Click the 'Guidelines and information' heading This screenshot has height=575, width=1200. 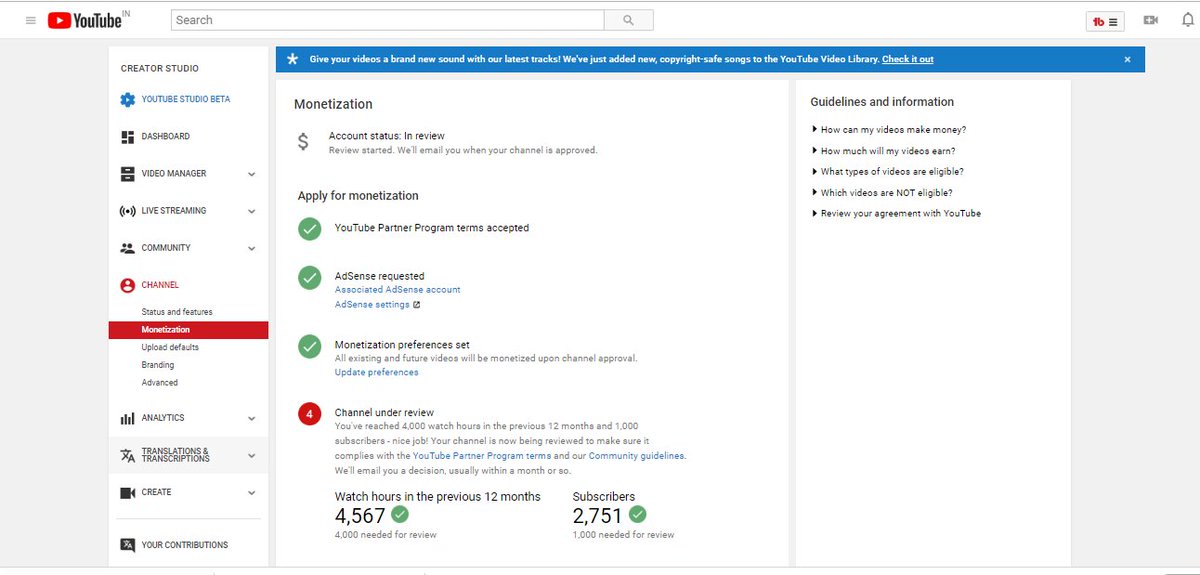point(882,102)
